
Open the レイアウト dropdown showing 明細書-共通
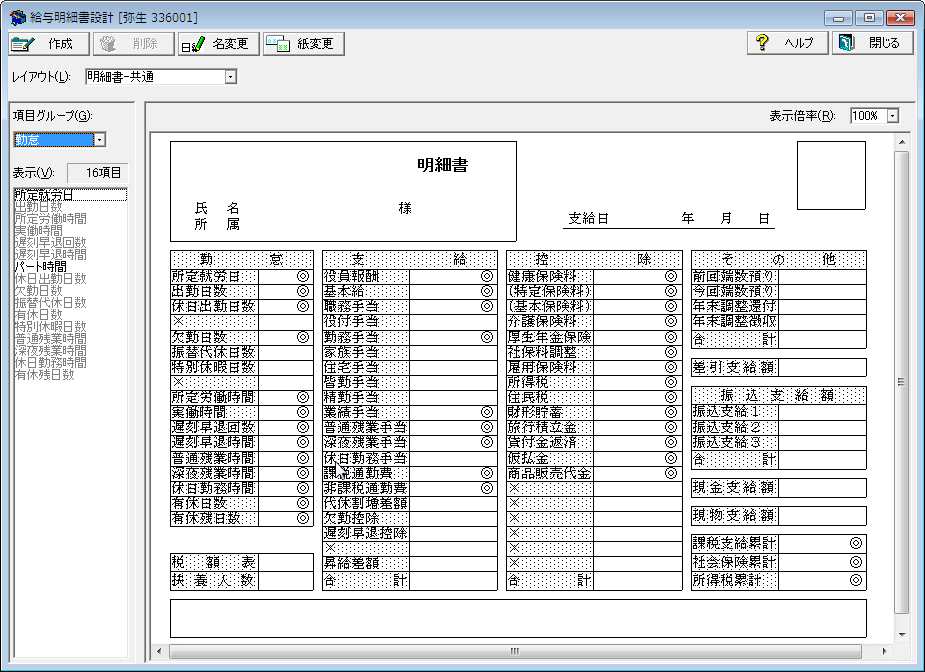tap(231, 76)
